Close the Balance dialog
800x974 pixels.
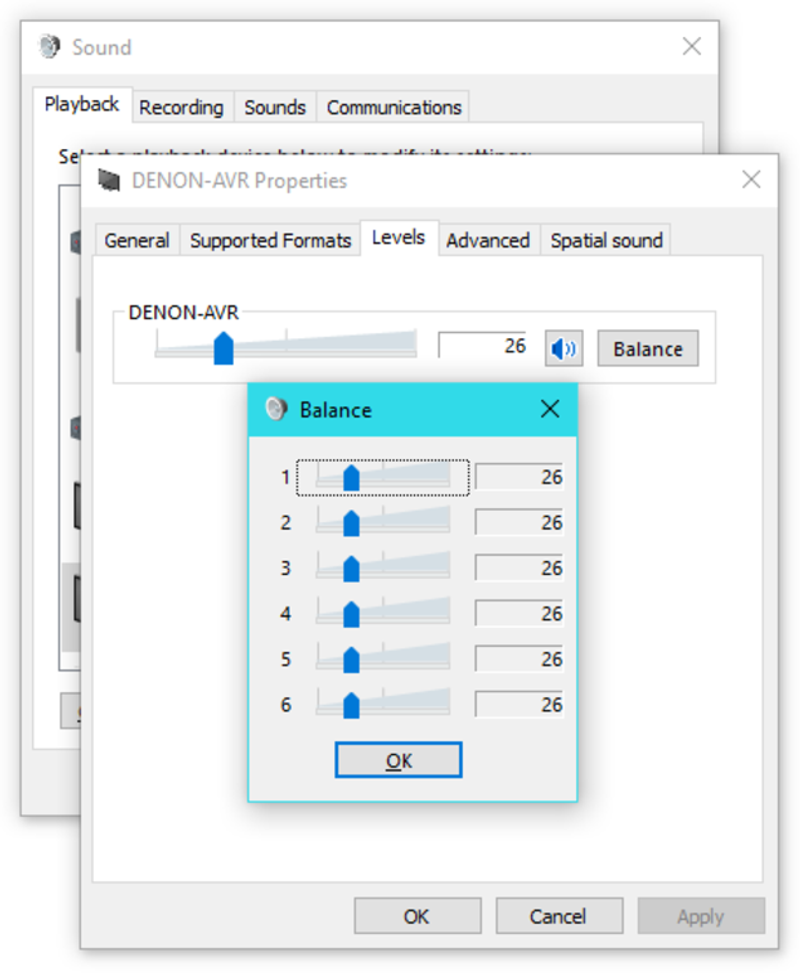pos(550,409)
